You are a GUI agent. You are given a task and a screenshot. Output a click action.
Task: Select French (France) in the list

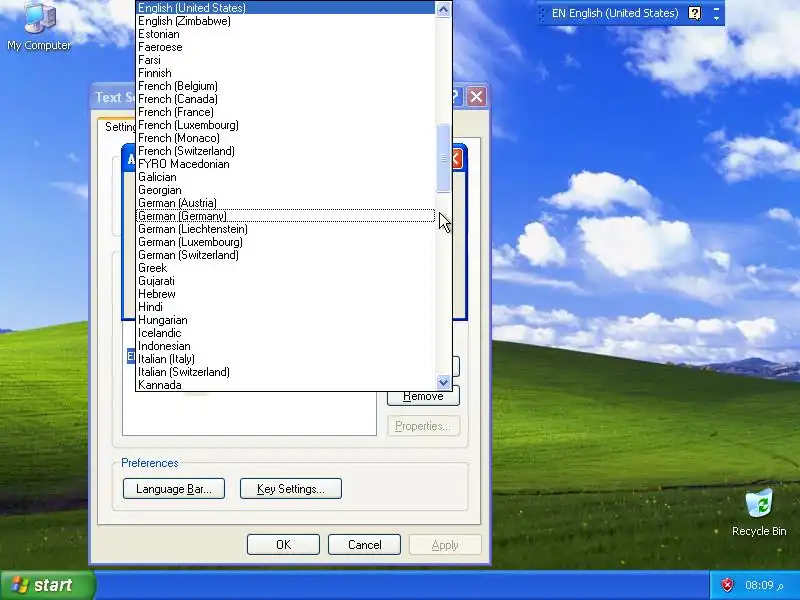coord(286,112)
